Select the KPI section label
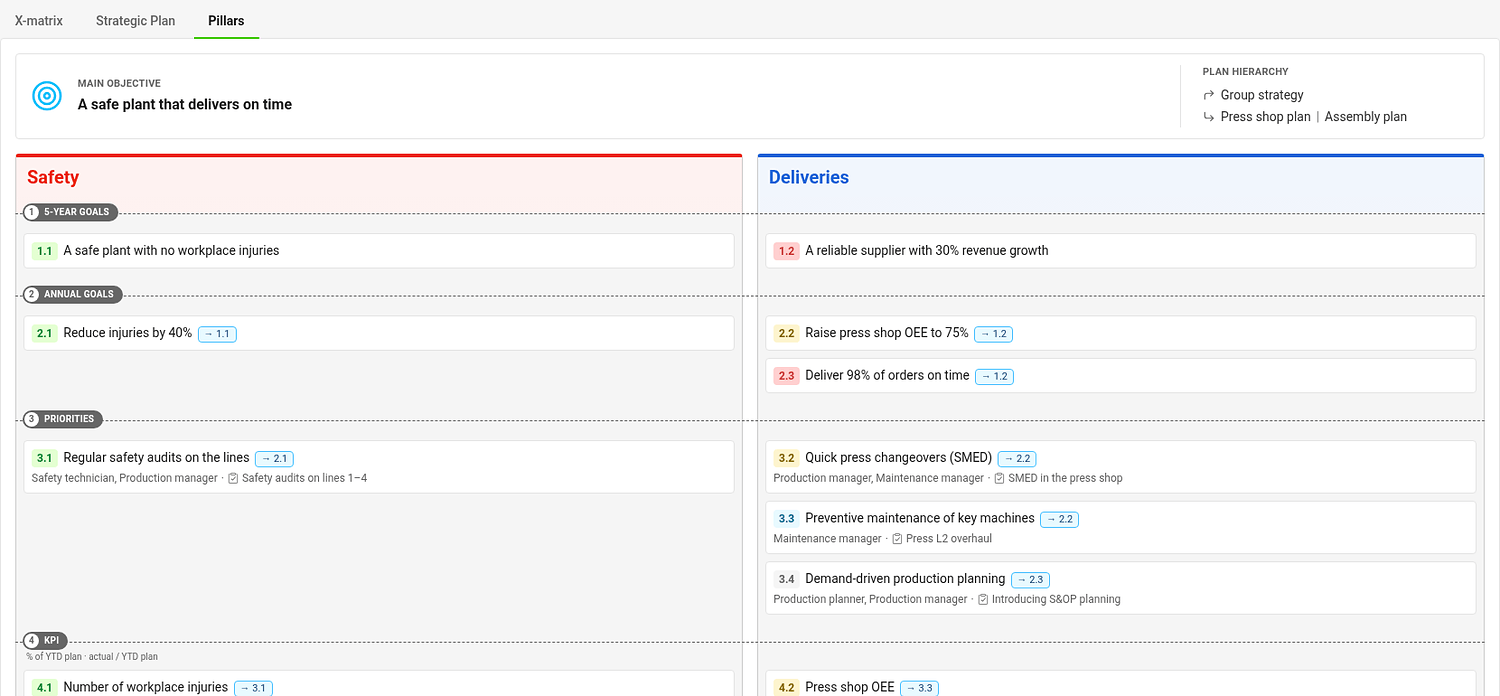Image resolution: width=1500 pixels, height=696 pixels. point(45,641)
